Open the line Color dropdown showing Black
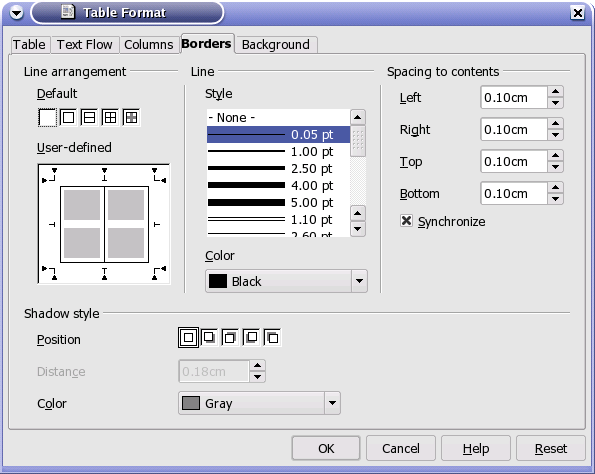 286,281
